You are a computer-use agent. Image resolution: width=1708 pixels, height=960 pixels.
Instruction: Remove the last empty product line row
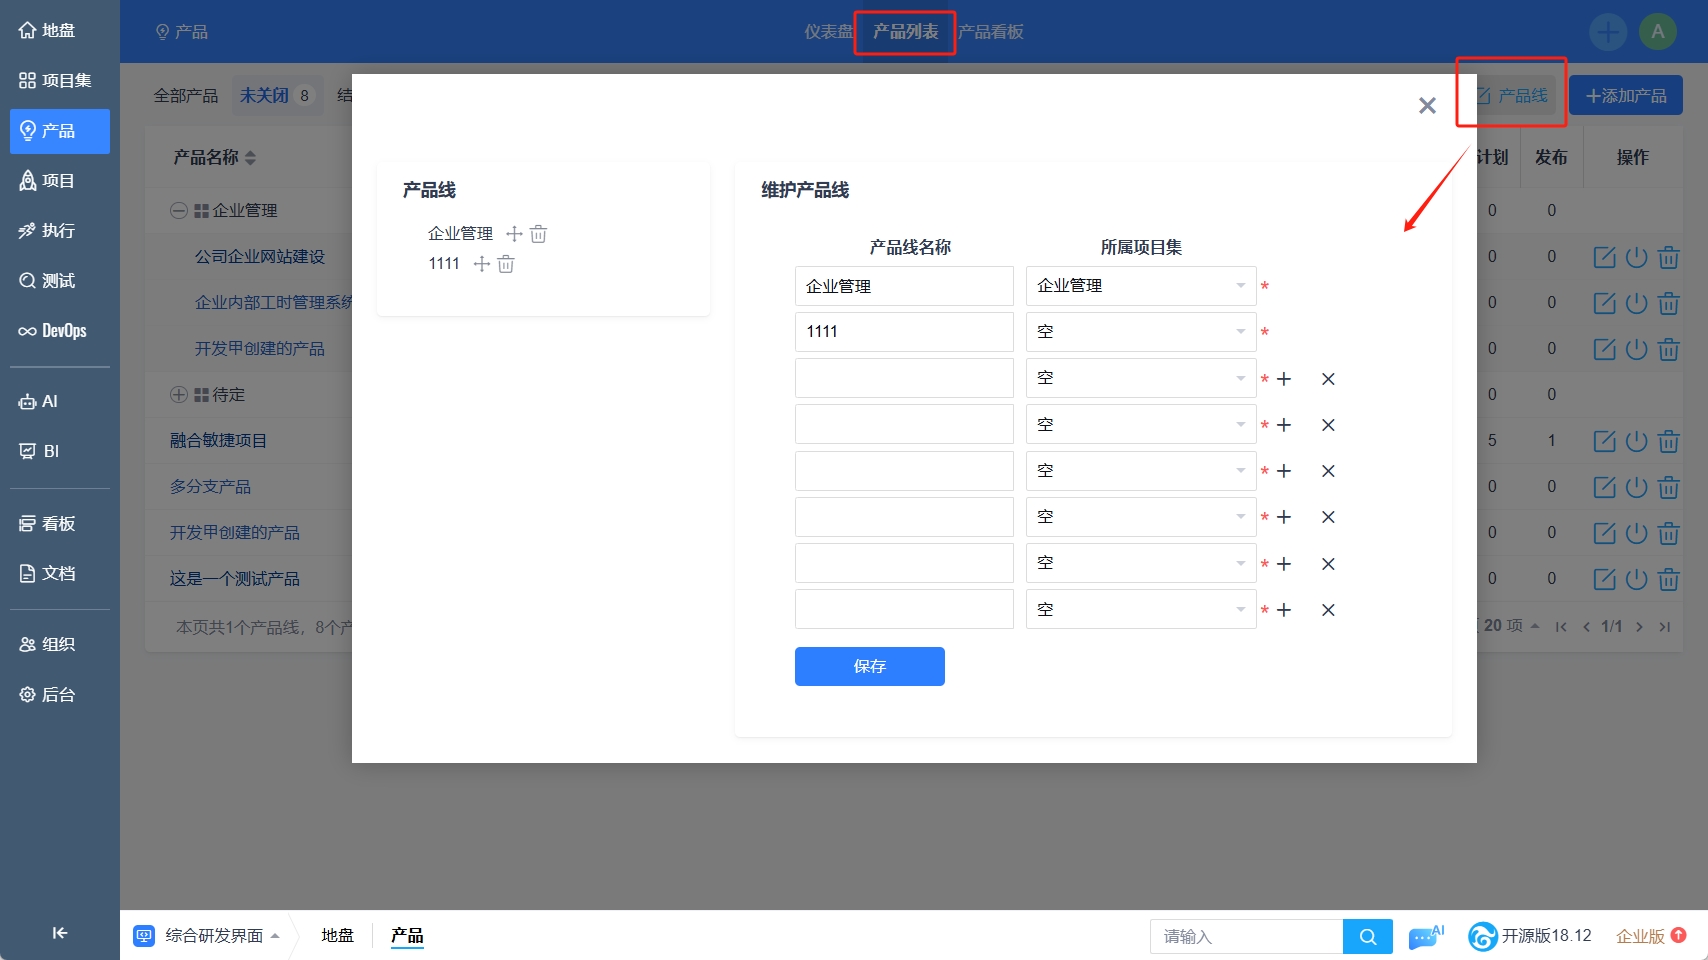(1328, 610)
